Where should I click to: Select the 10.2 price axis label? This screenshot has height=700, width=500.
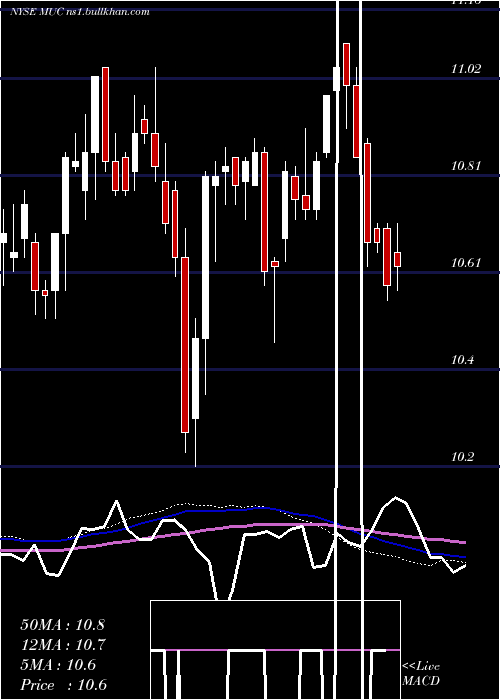(x=462, y=457)
